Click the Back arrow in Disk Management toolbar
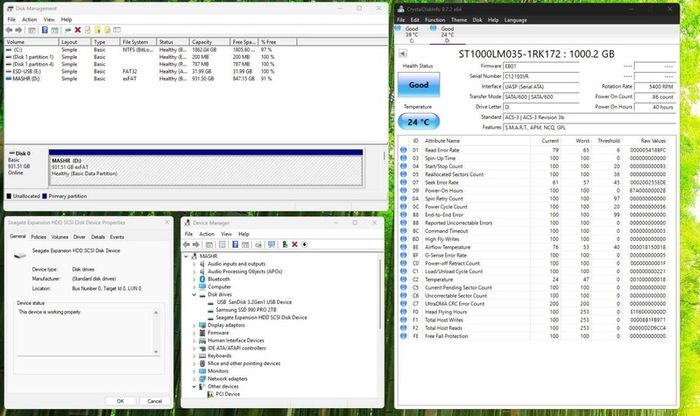The width and height of the screenshot is (700, 416). tap(9, 30)
